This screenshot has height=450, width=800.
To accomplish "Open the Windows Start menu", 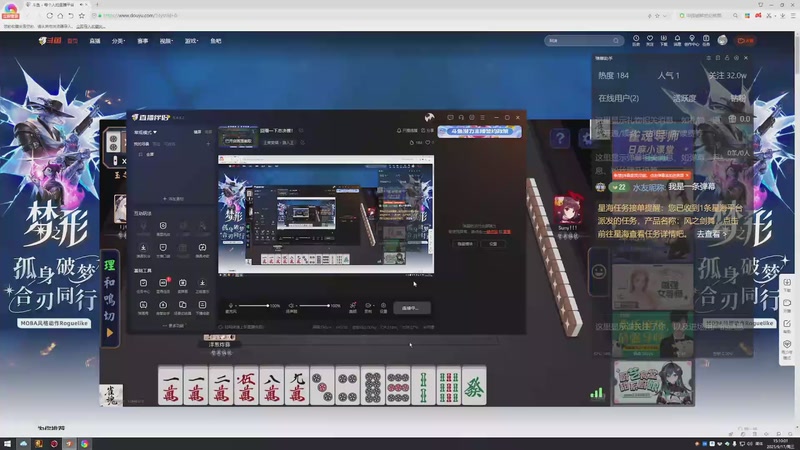I will pos(7,444).
